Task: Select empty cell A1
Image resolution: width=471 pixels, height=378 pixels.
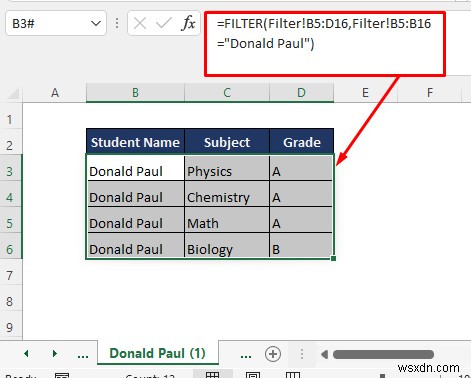Action: pos(54,116)
